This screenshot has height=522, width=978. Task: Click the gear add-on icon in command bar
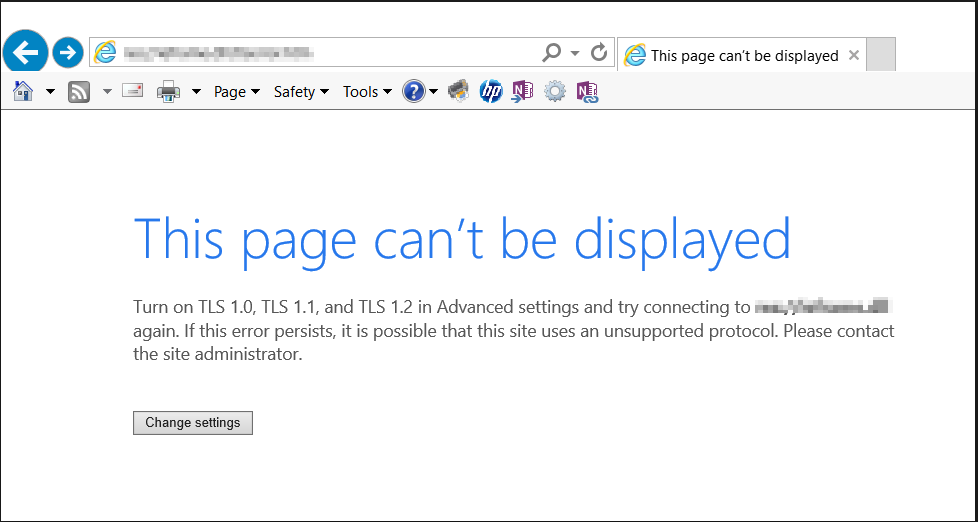554,92
